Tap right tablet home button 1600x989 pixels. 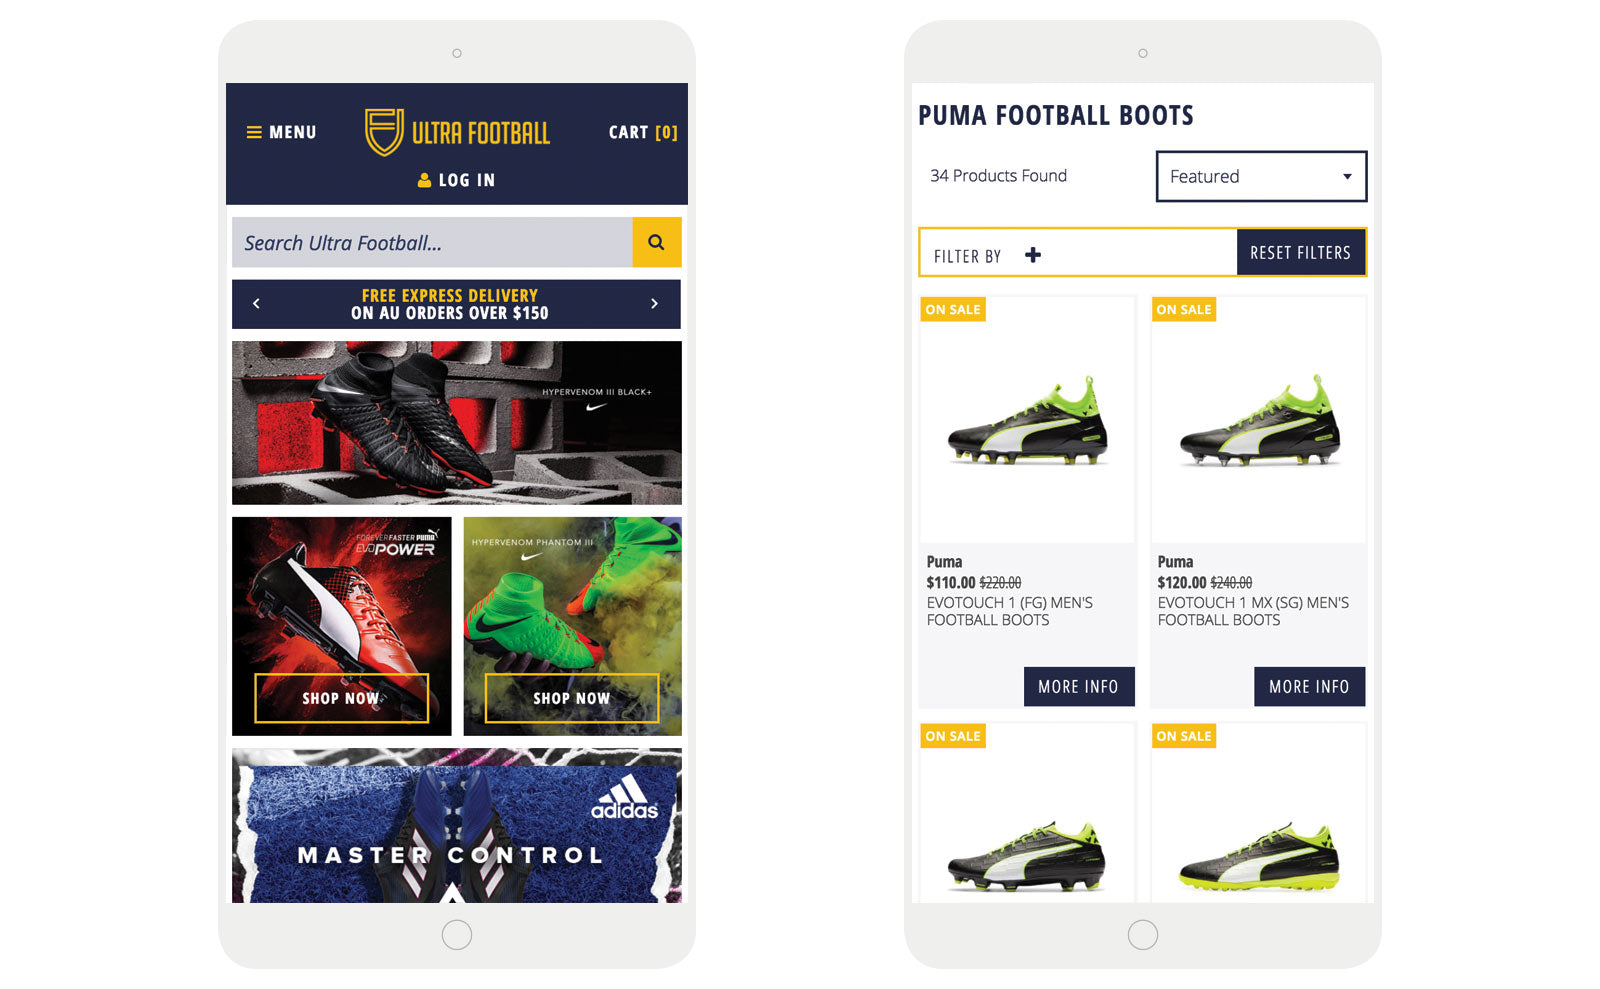[1143, 934]
